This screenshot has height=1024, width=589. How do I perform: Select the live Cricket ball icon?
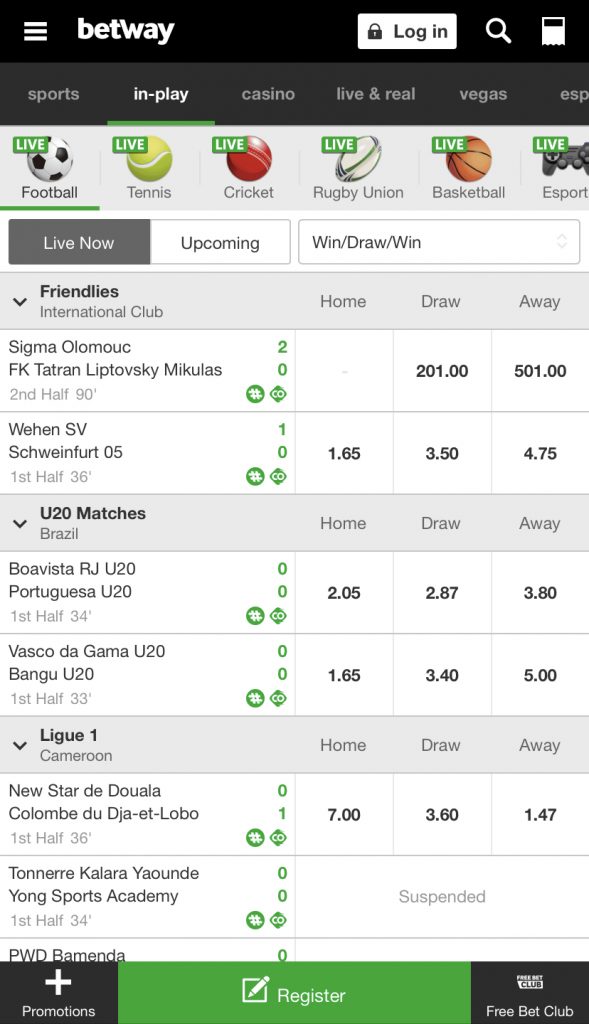pyautogui.click(x=249, y=159)
